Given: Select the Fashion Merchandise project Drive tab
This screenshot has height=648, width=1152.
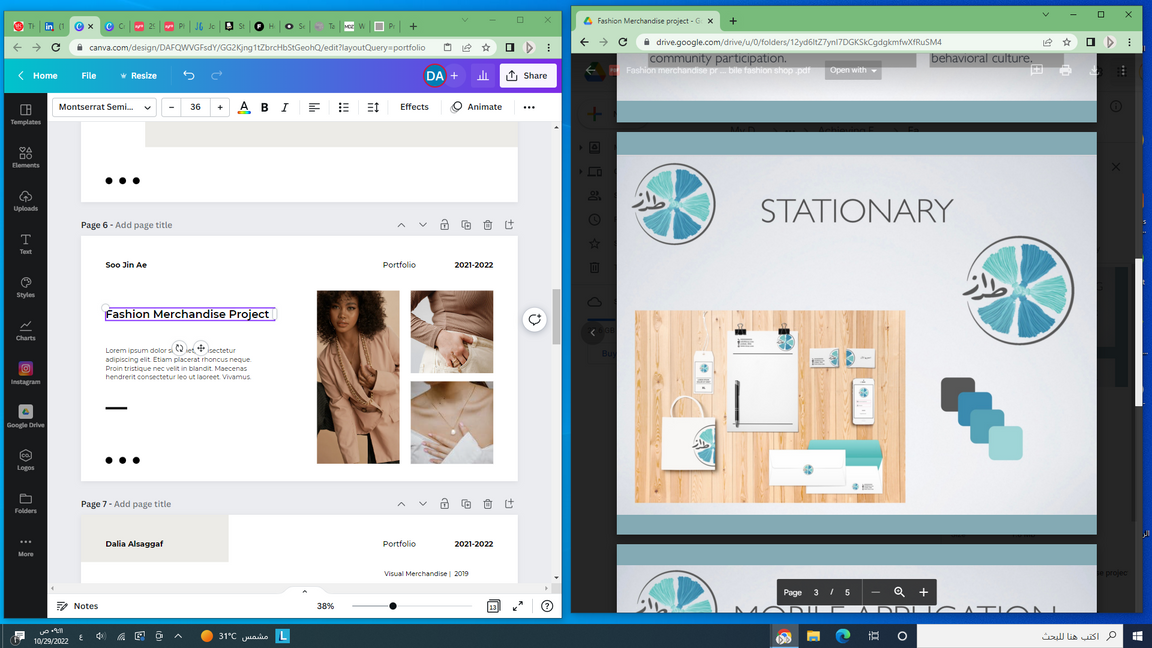Looking at the screenshot, I should (647, 21).
